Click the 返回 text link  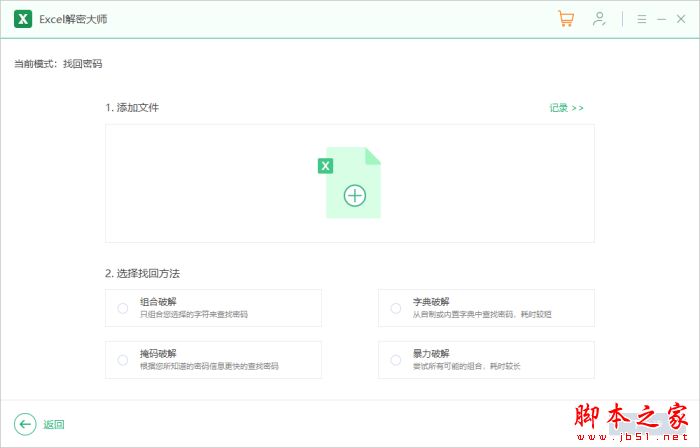54,424
